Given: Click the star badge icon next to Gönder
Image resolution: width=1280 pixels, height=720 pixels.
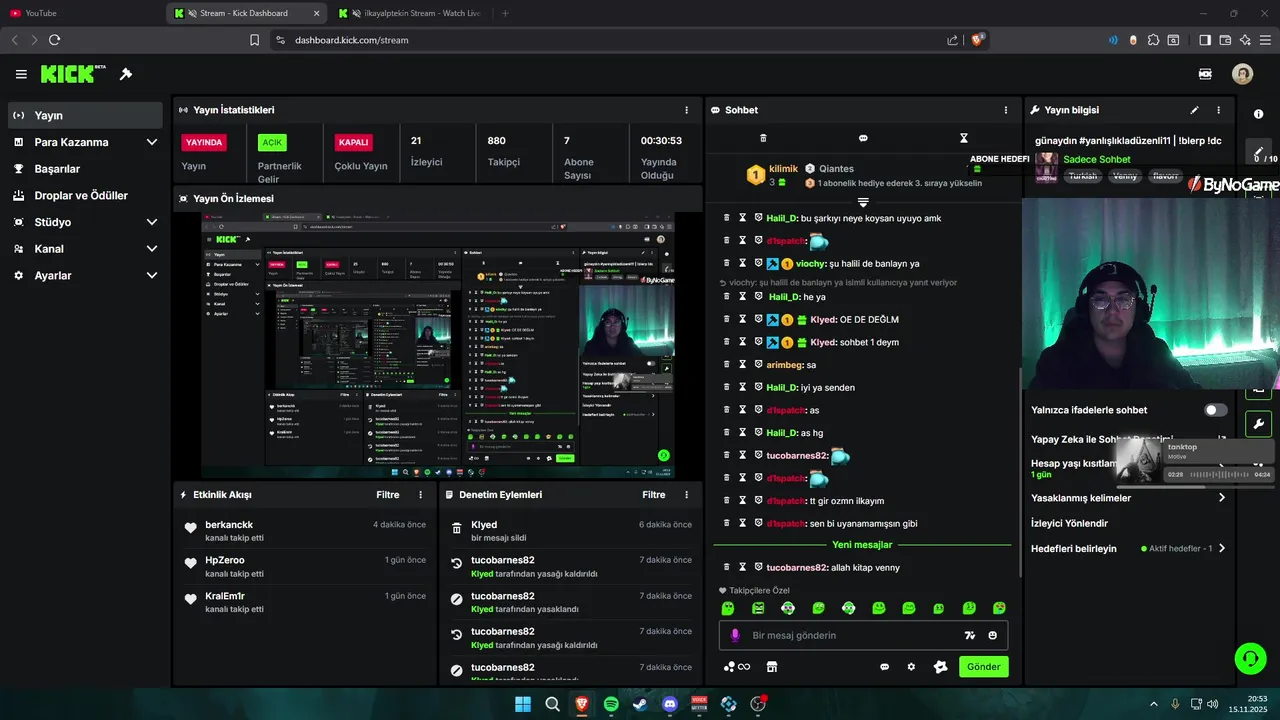Looking at the screenshot, I should click(x=940, y=667).
